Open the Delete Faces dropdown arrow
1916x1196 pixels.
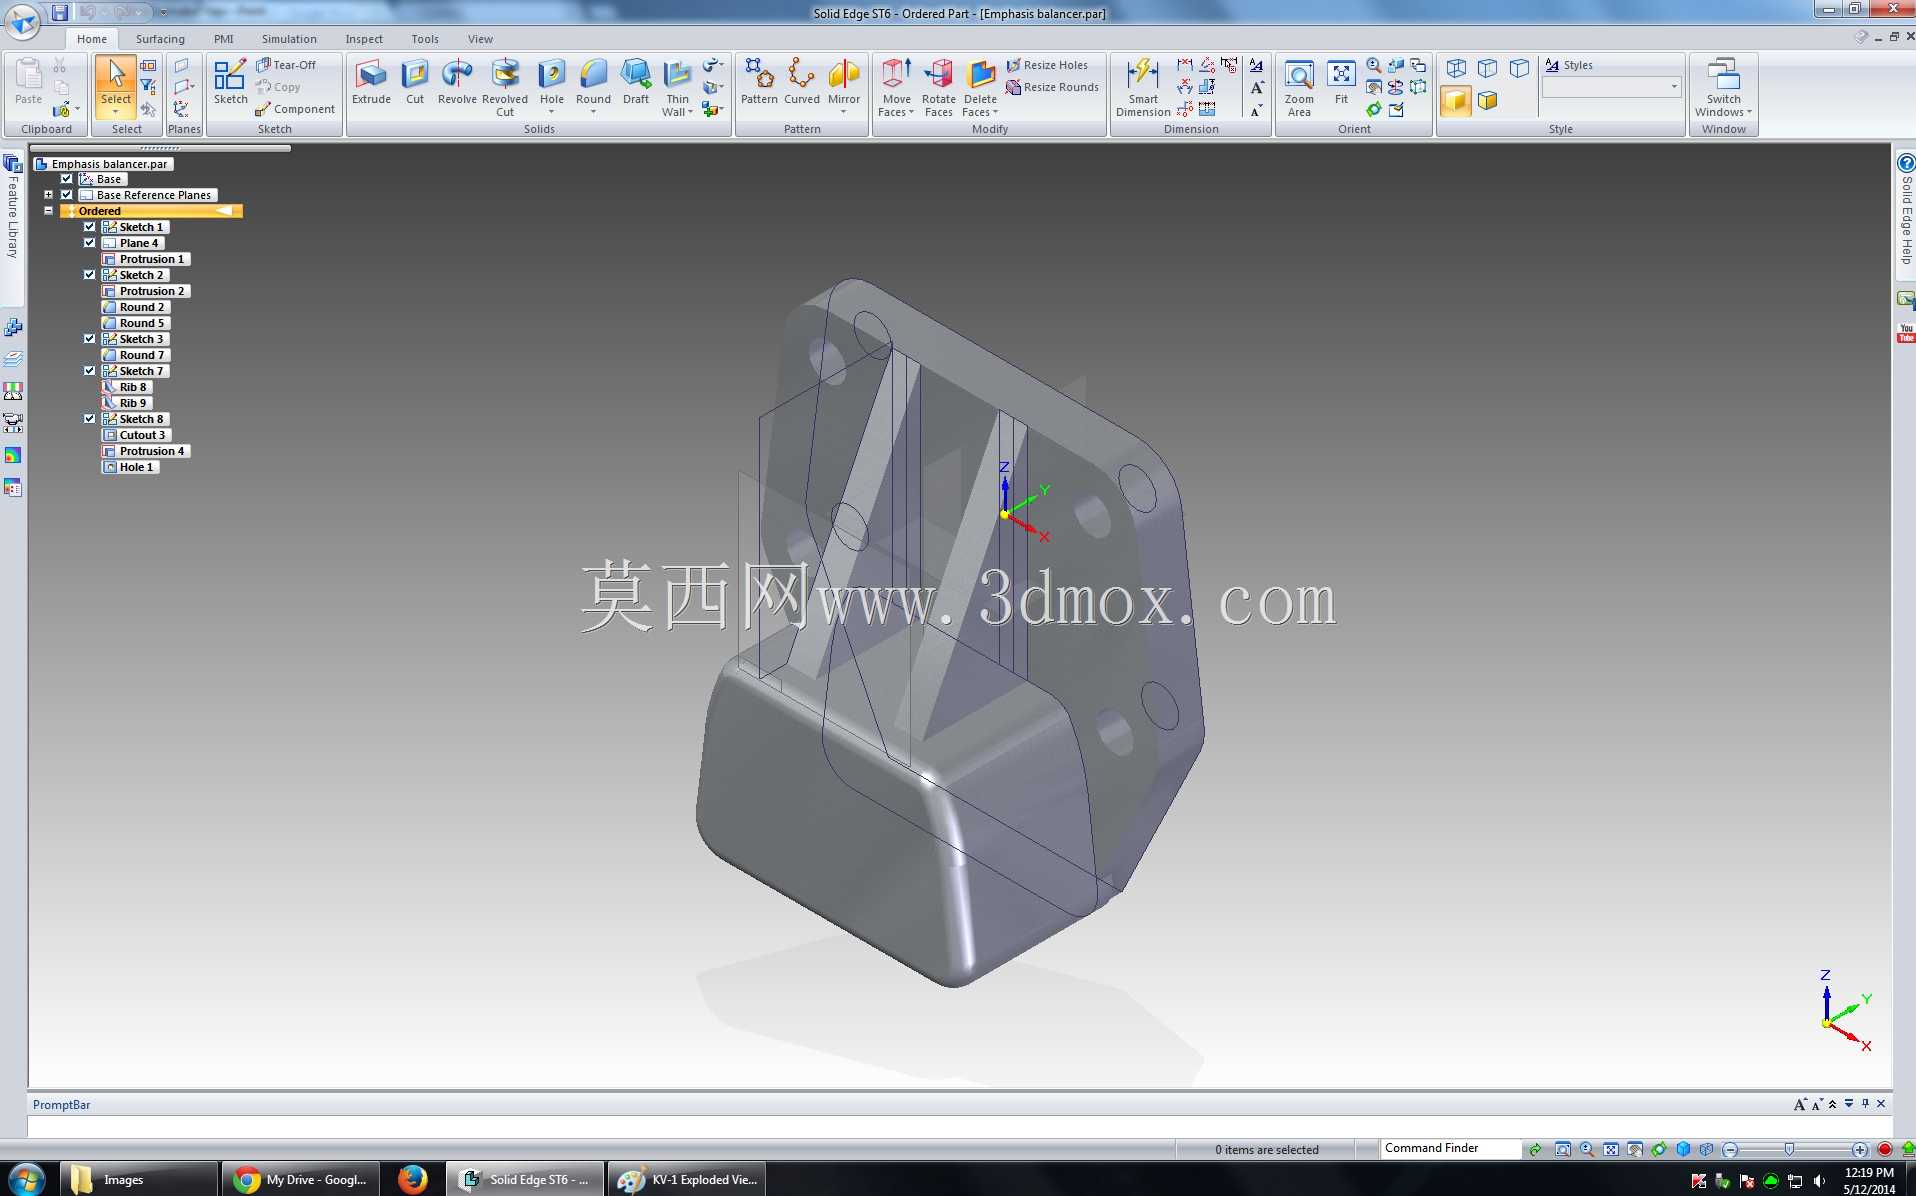(x=995, y=112)
